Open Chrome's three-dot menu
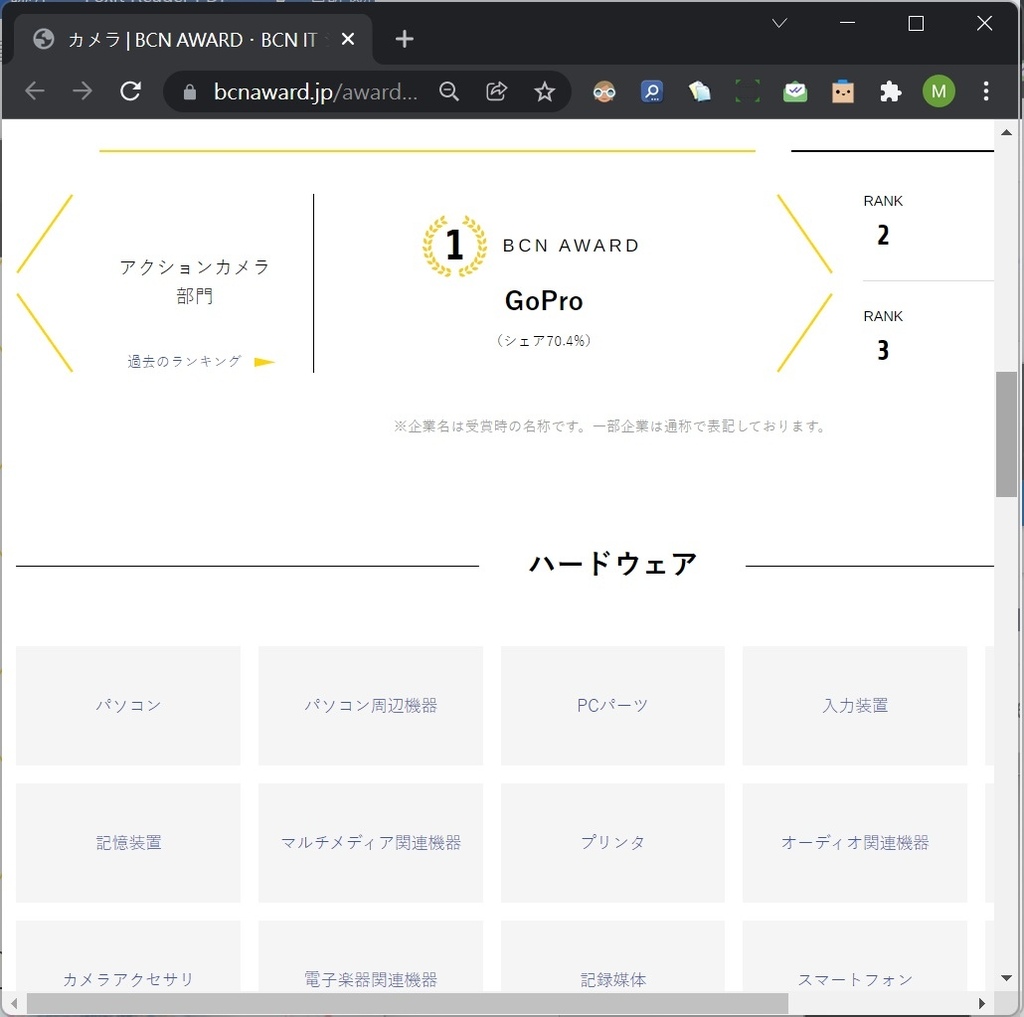The height and width of the screenshot is (1017, 1024). pyautogui.click(x=986, y=91)
